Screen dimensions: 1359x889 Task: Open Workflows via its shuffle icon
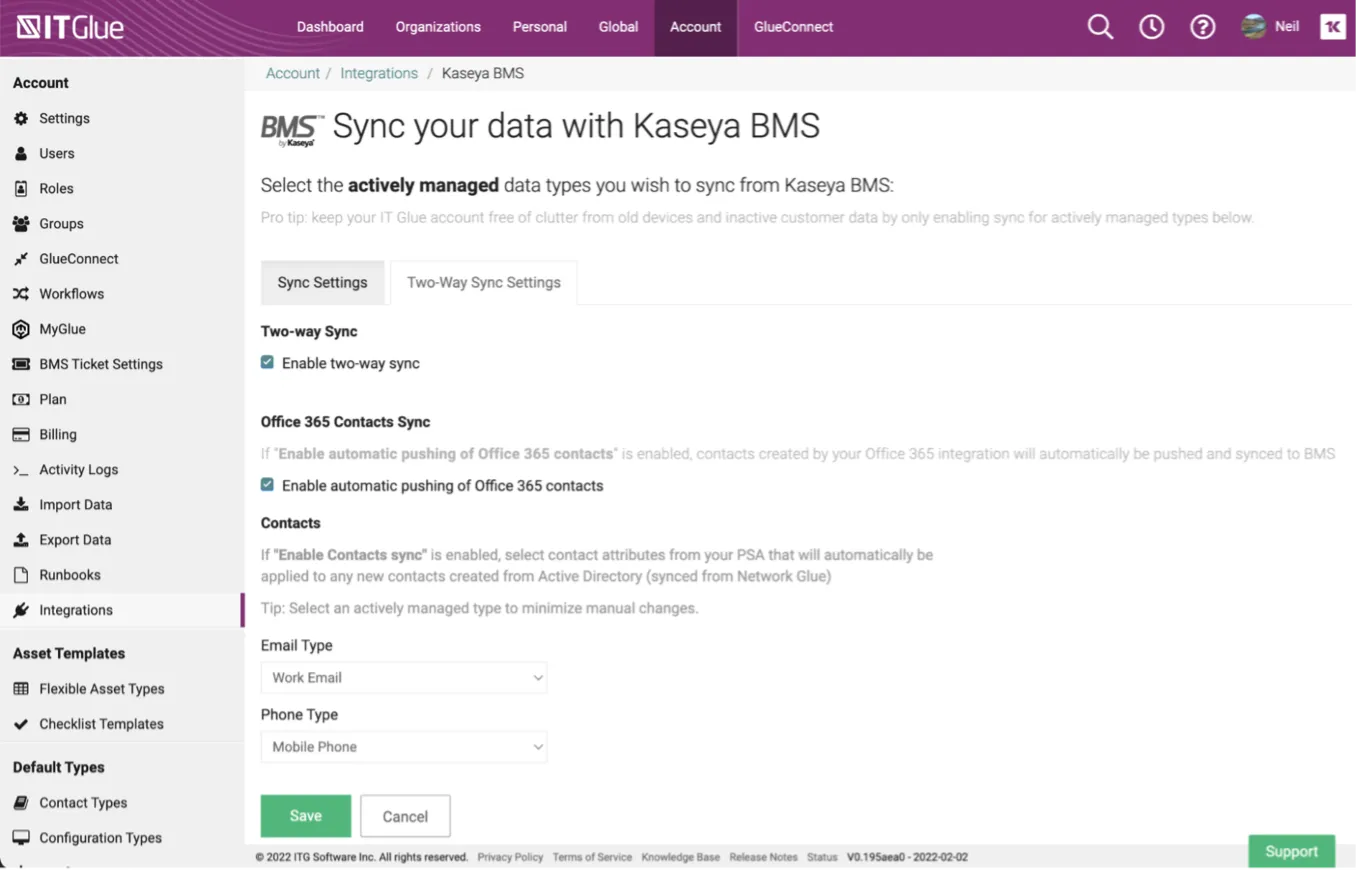pyautogui.click(x=21, y=294)
